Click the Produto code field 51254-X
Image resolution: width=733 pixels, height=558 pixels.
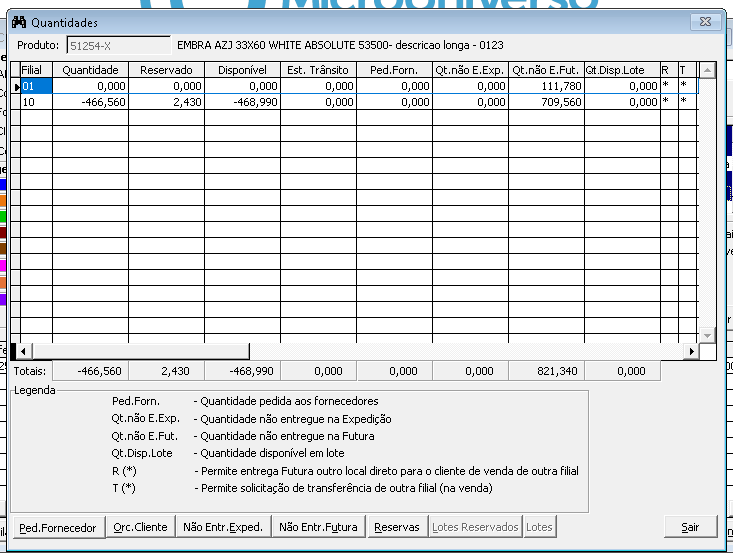pyautogui.click(x=119, y=46)
